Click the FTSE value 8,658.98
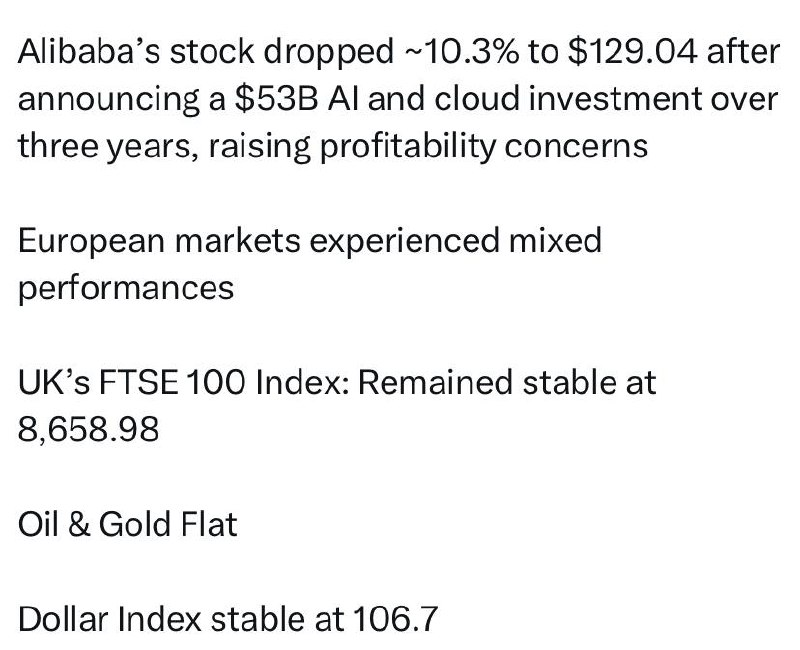 pyautogui.click(x=88, y=429)
